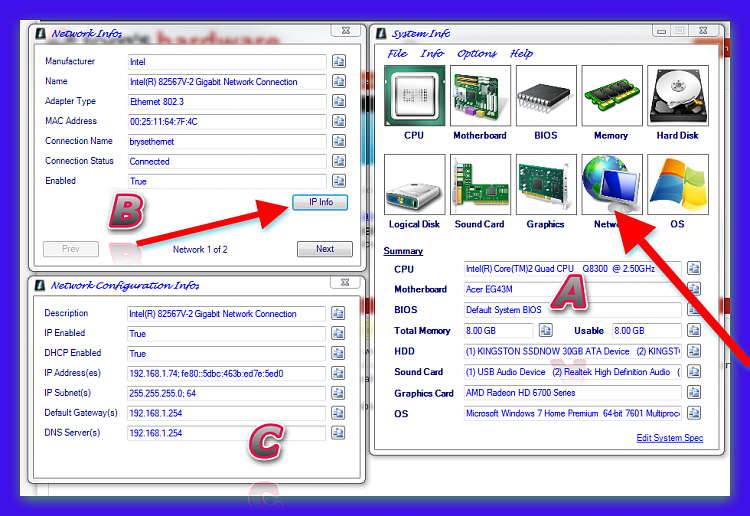Screen dimensions: 750x516
Task: Open the Hard Disk icon
Action: [678, 96]
